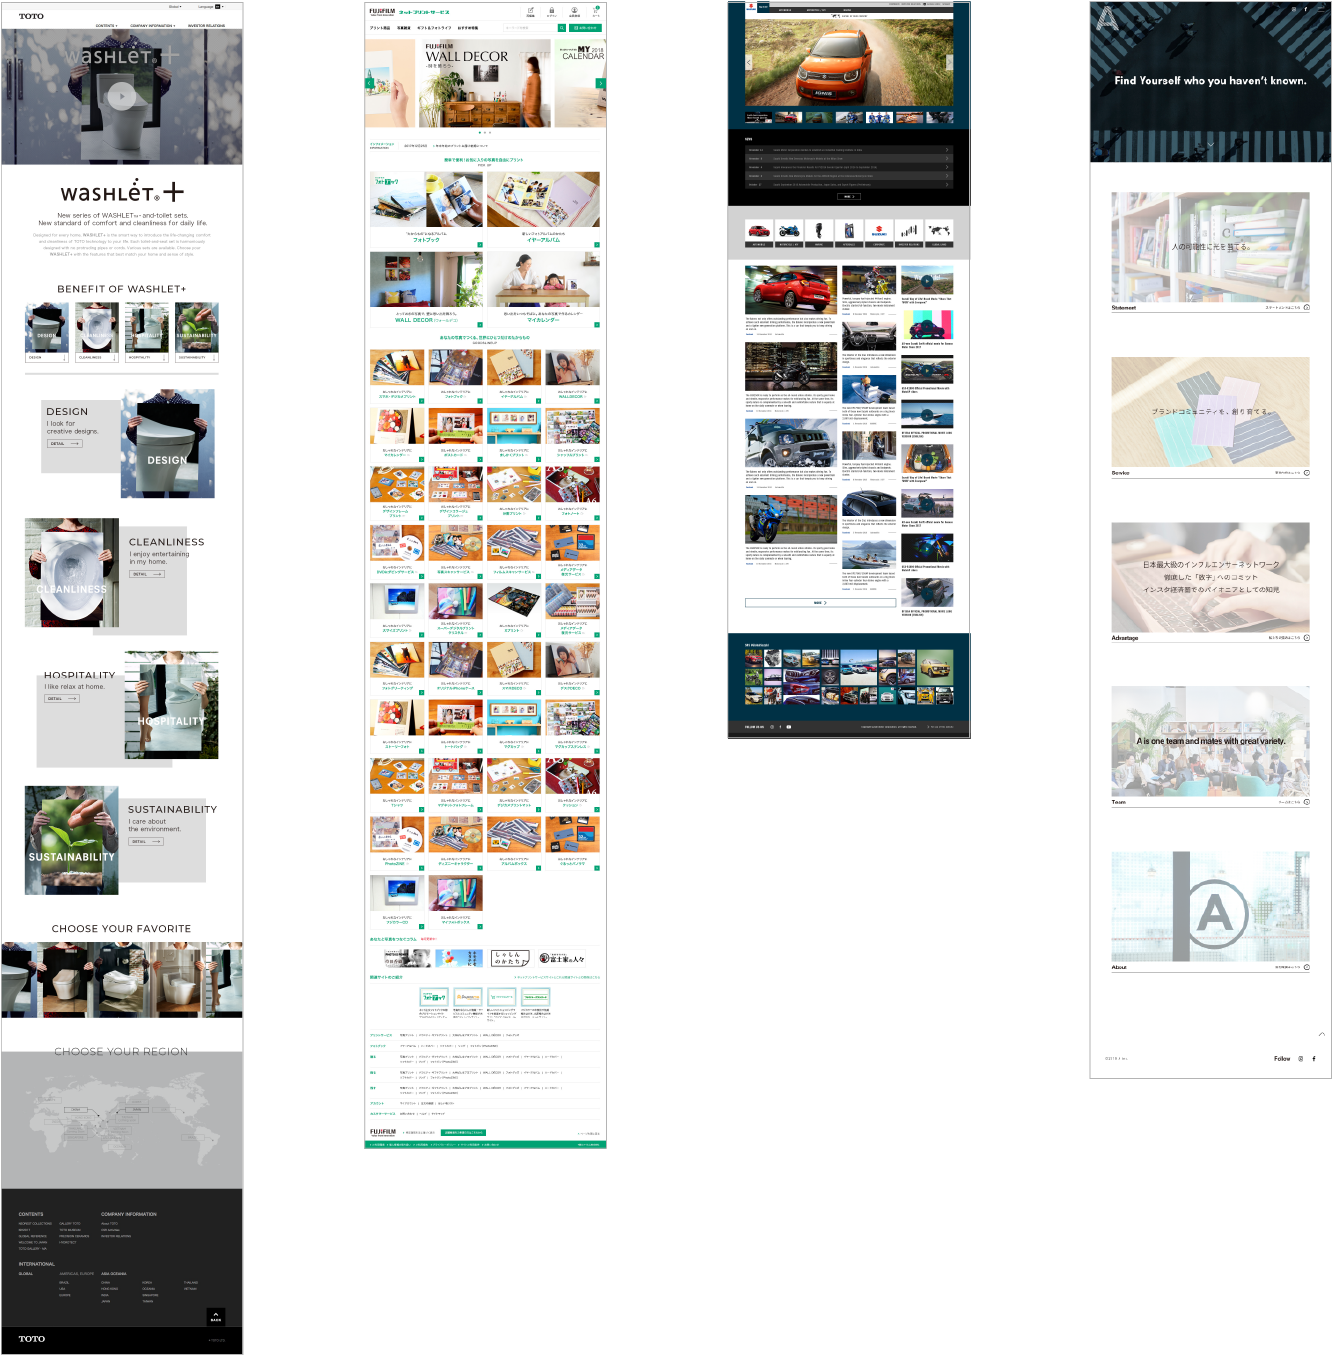Screen dimensions: 1333x1356
Task: Click DETAIL button under HOSPITALITY section
Action: point(61,698)
